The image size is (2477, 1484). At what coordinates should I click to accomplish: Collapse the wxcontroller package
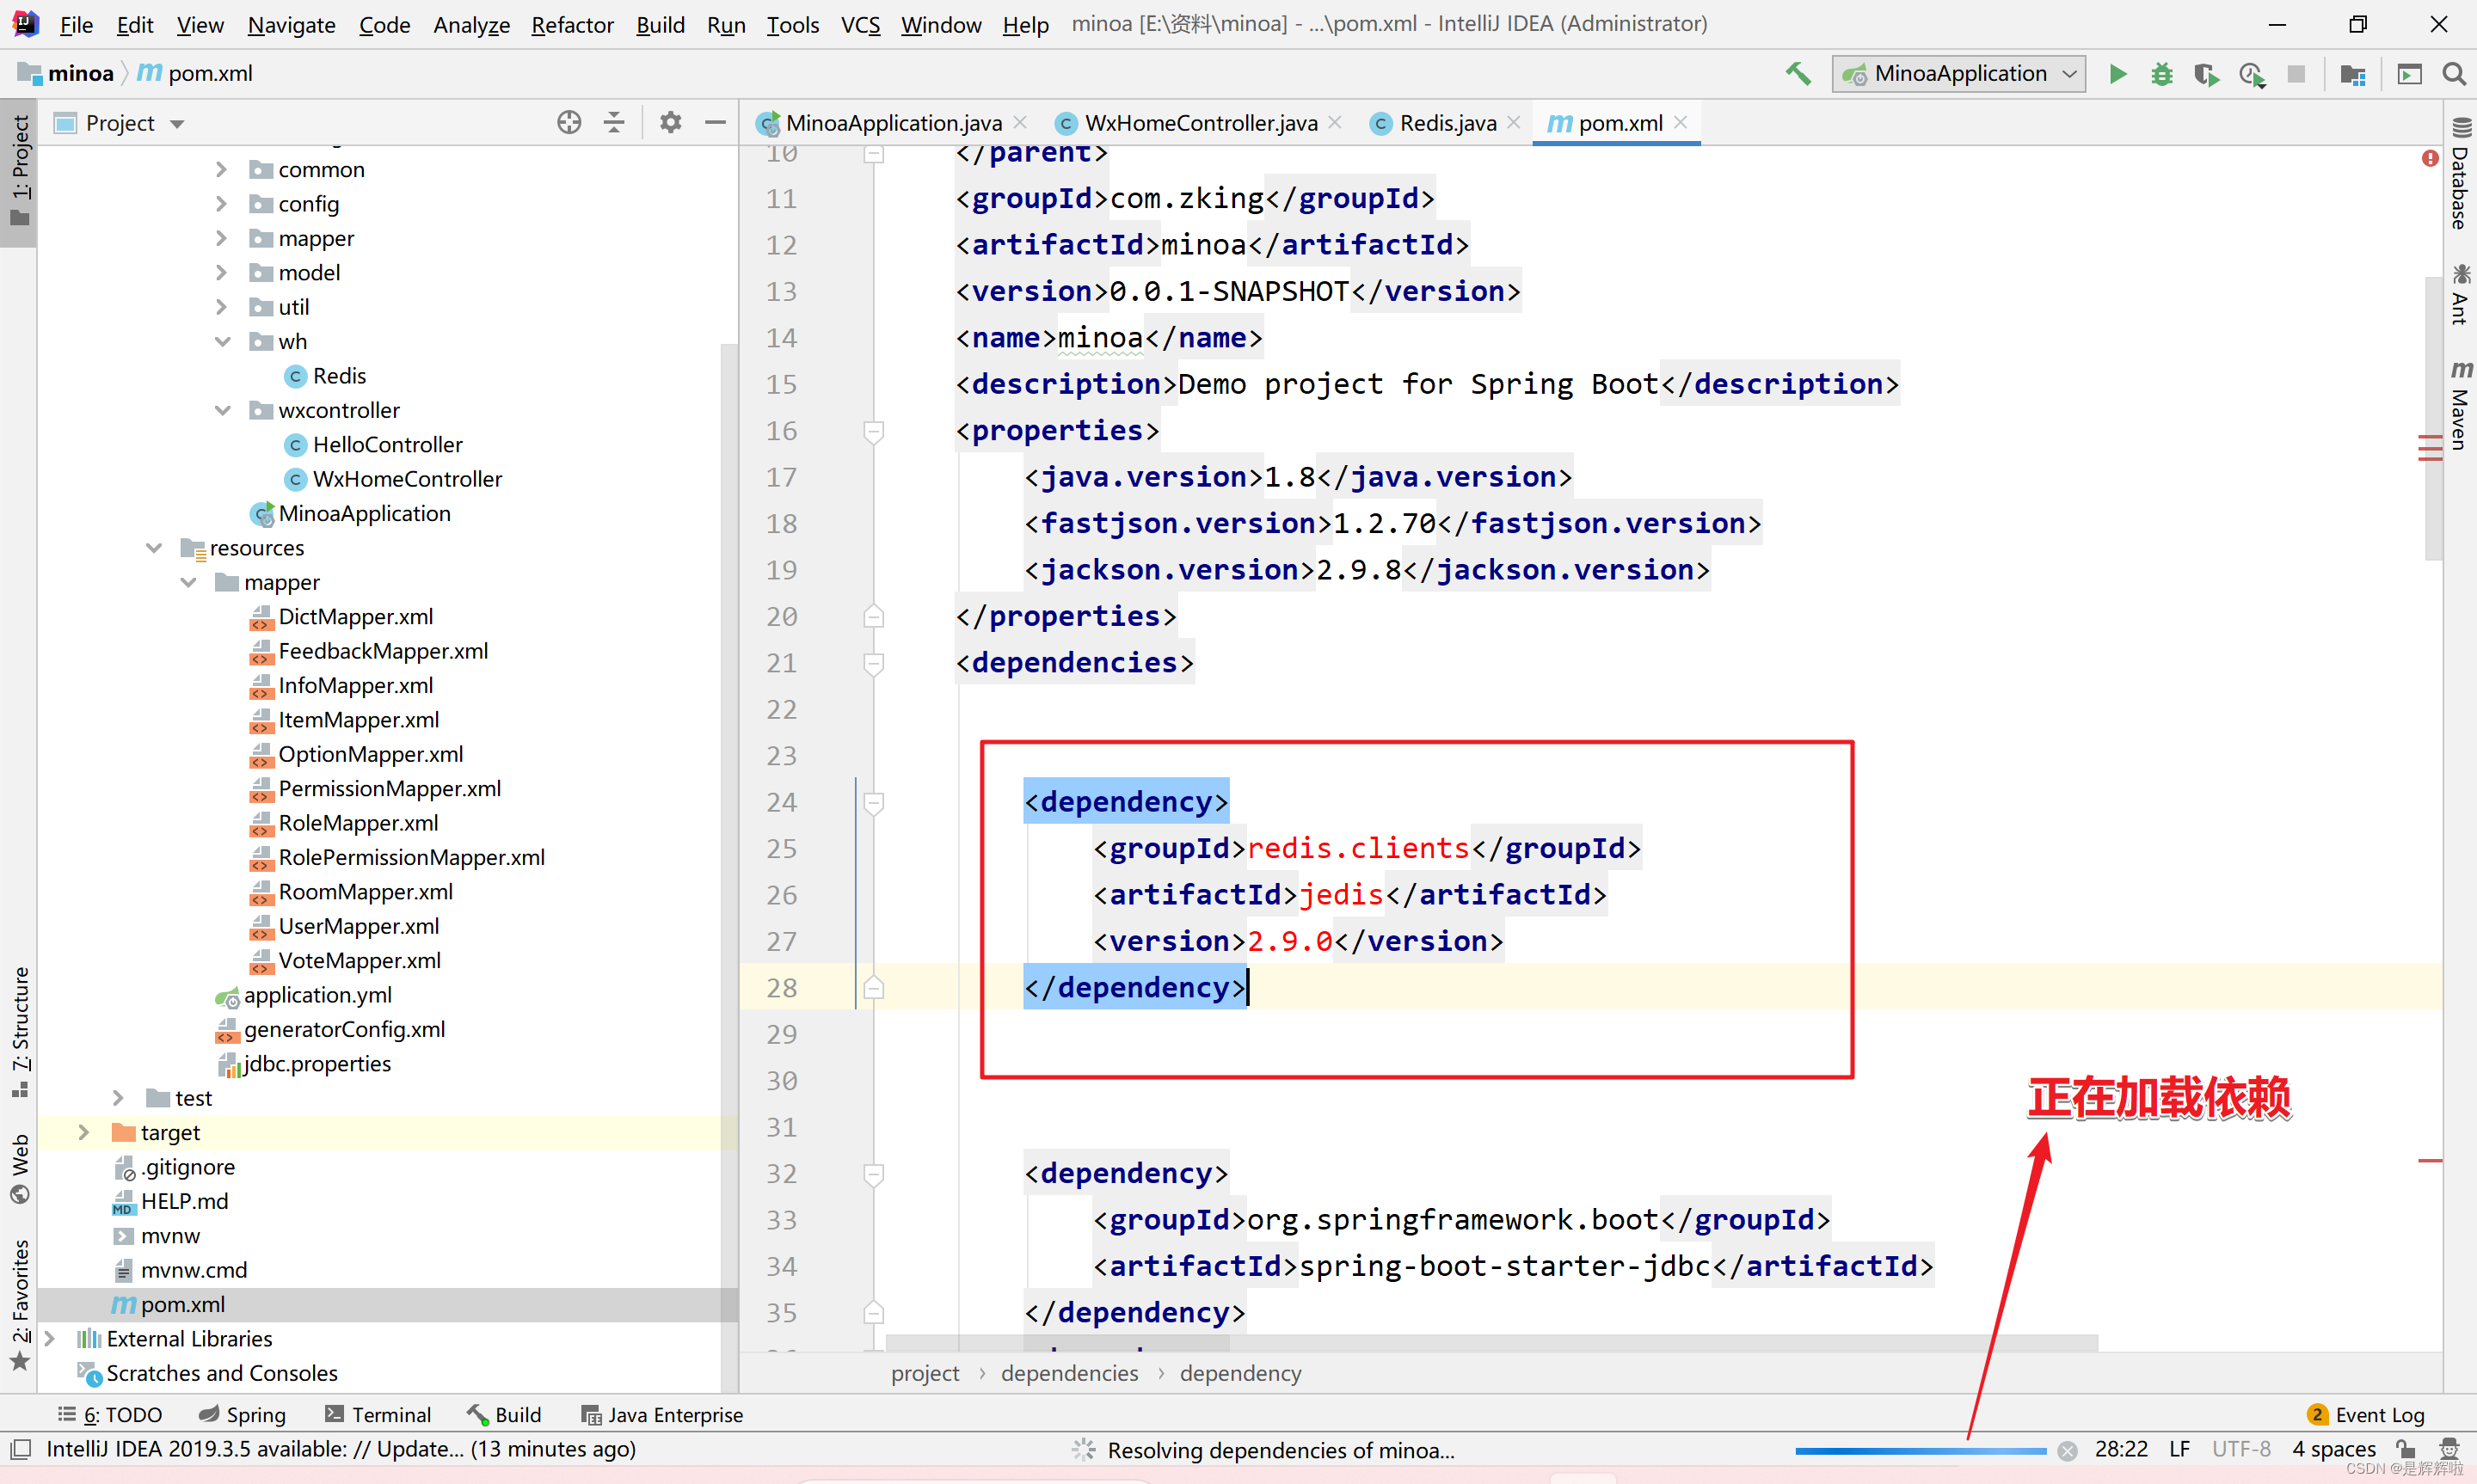pos(221,410)
